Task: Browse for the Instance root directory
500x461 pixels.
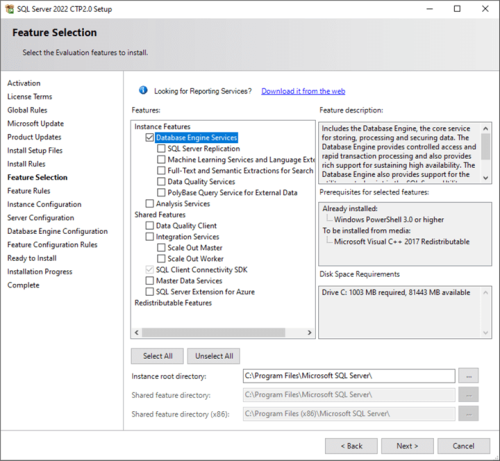Action: pos(469,376)
